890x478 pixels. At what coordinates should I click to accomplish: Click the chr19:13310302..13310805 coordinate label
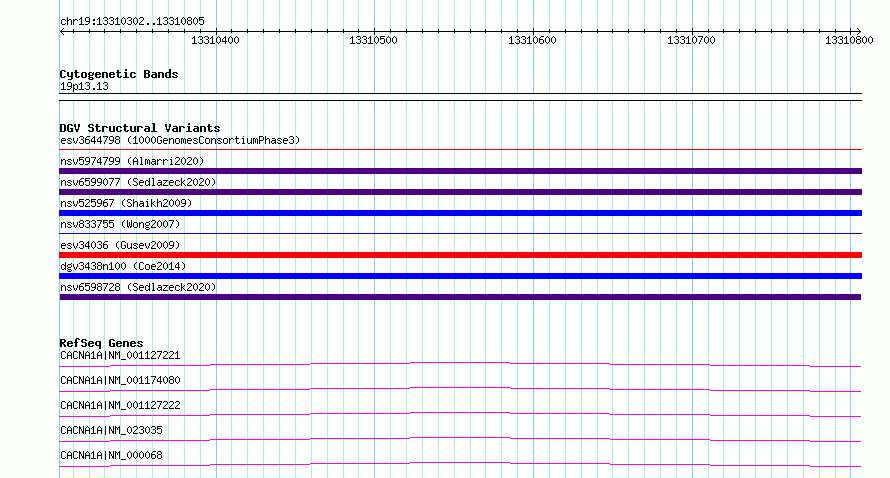coord(132,21)
